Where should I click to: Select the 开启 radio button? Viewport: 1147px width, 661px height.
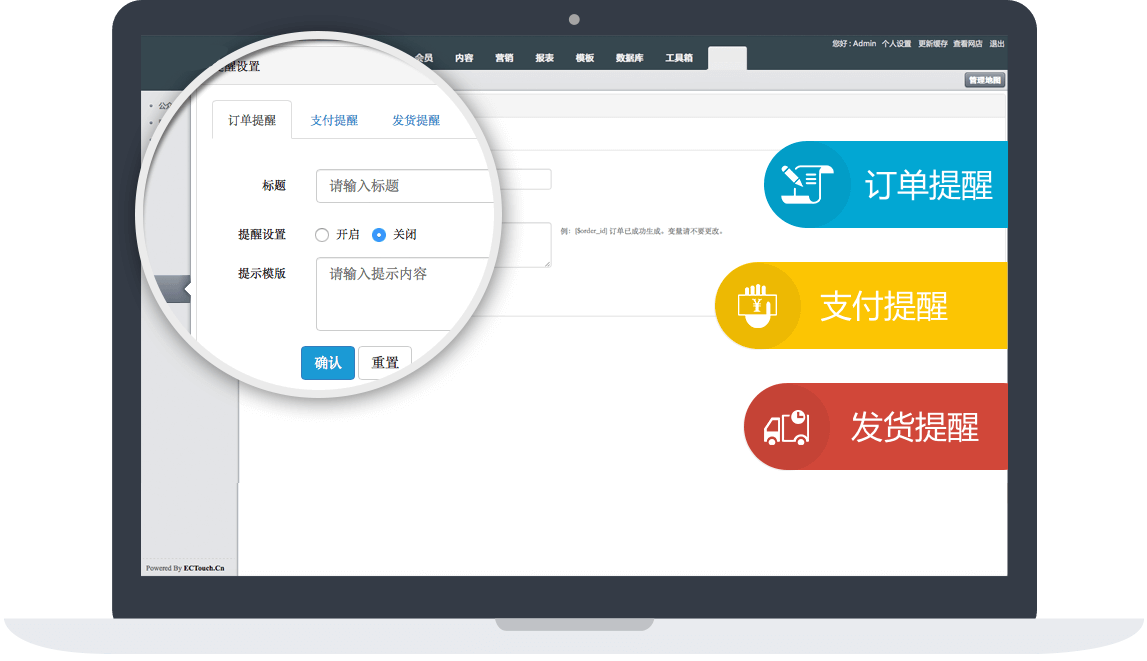point(322,235)
